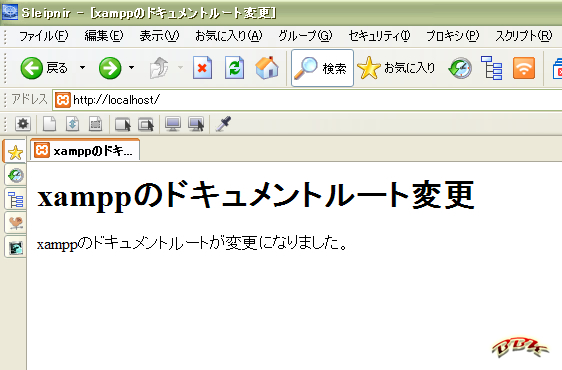The width and height of the screenshot is (562, 370).
Task: Open the プロキシ(P) menu
Action: coord(452,36)
